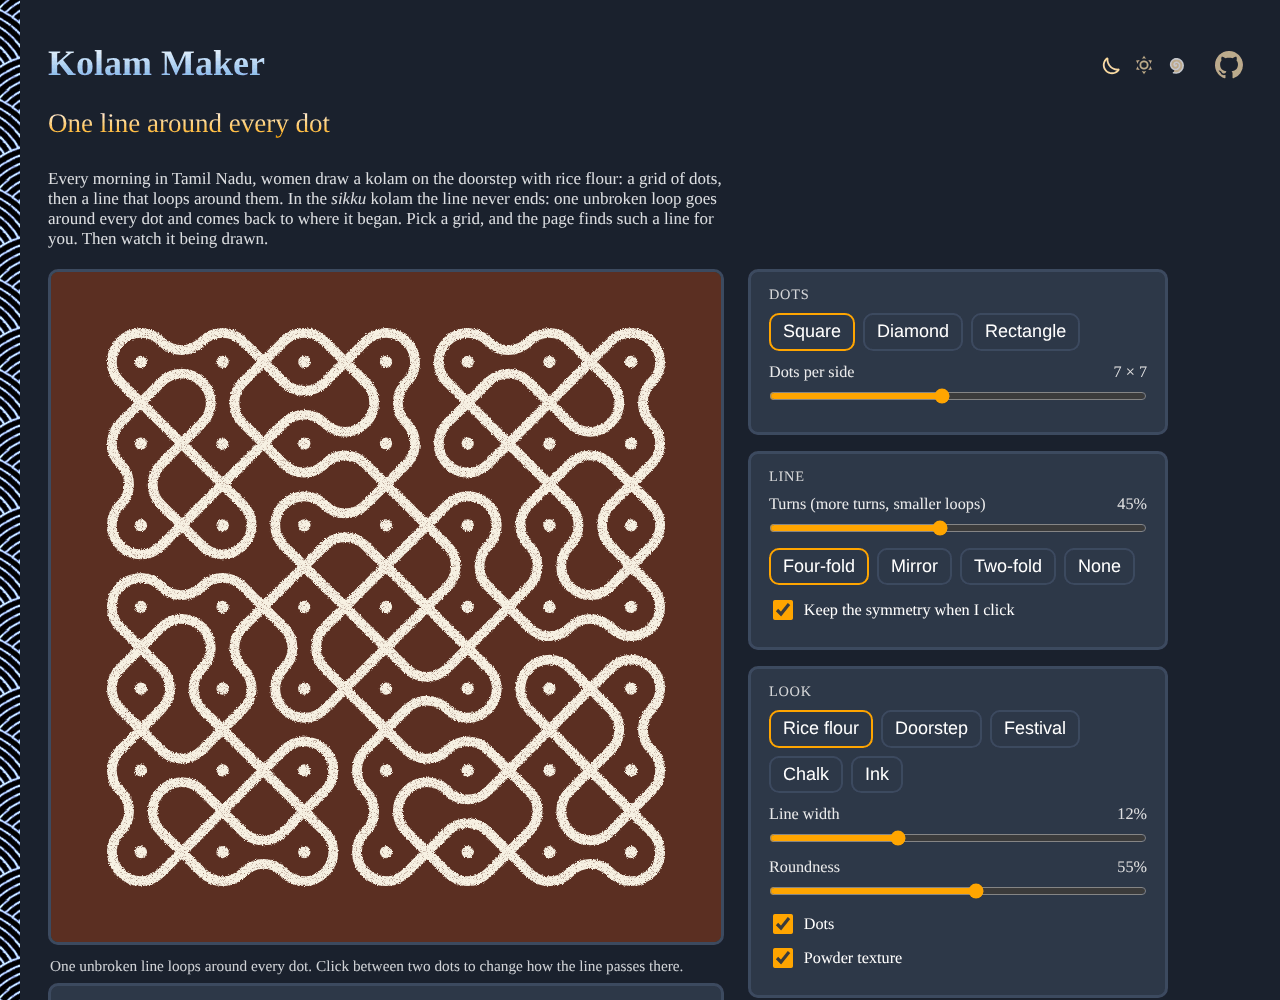Apply the Doorstep look

[931, 729]
